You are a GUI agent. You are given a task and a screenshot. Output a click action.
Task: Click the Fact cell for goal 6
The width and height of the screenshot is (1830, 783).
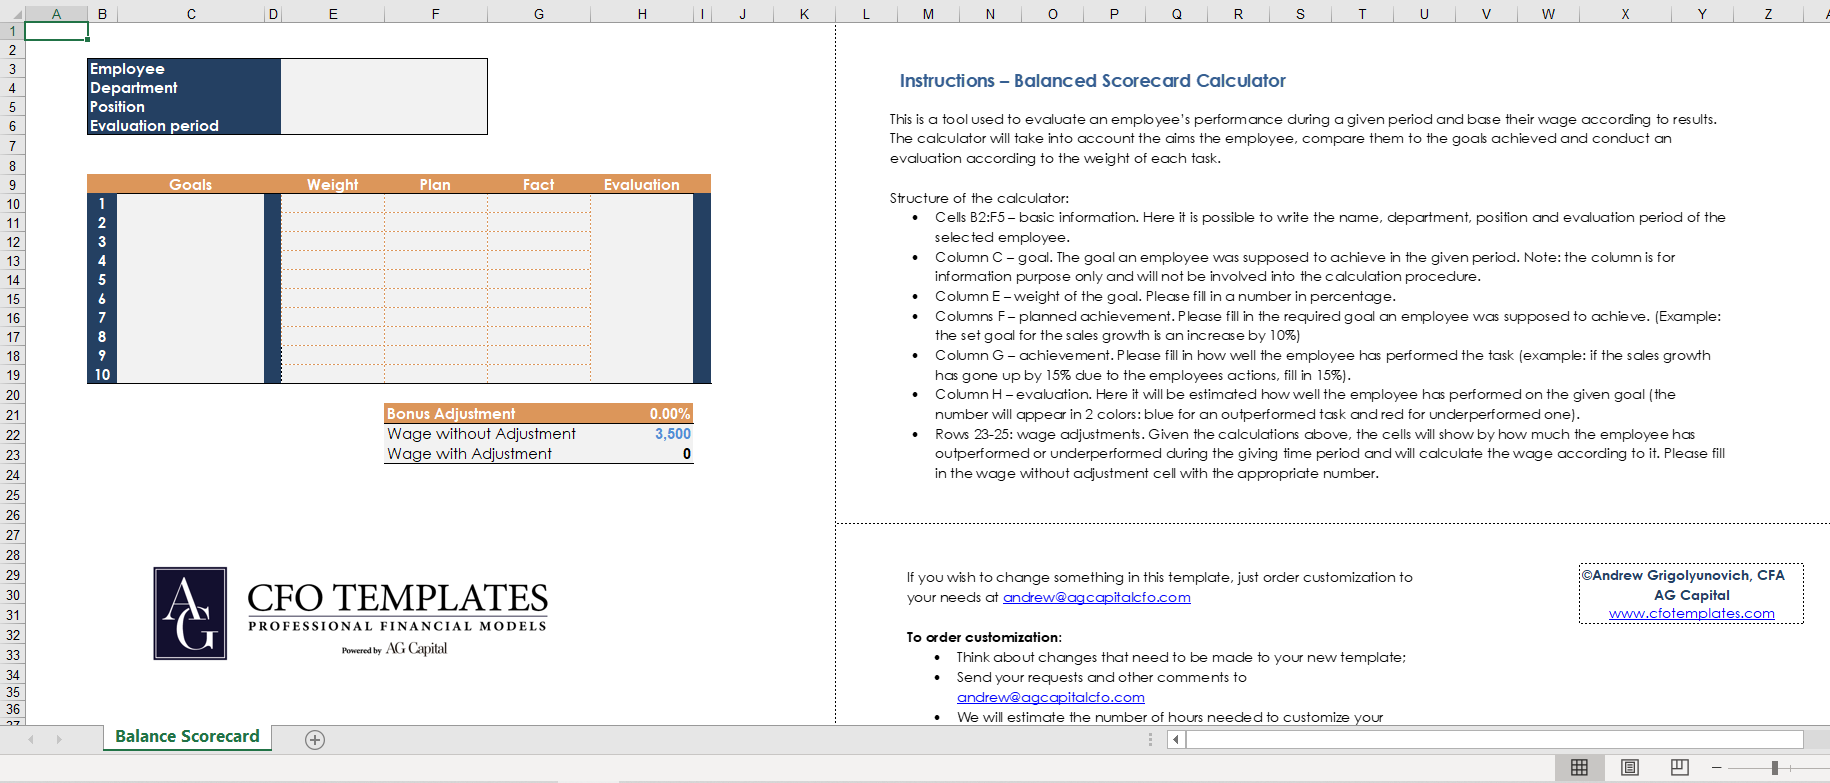click(x=539, y=299)
